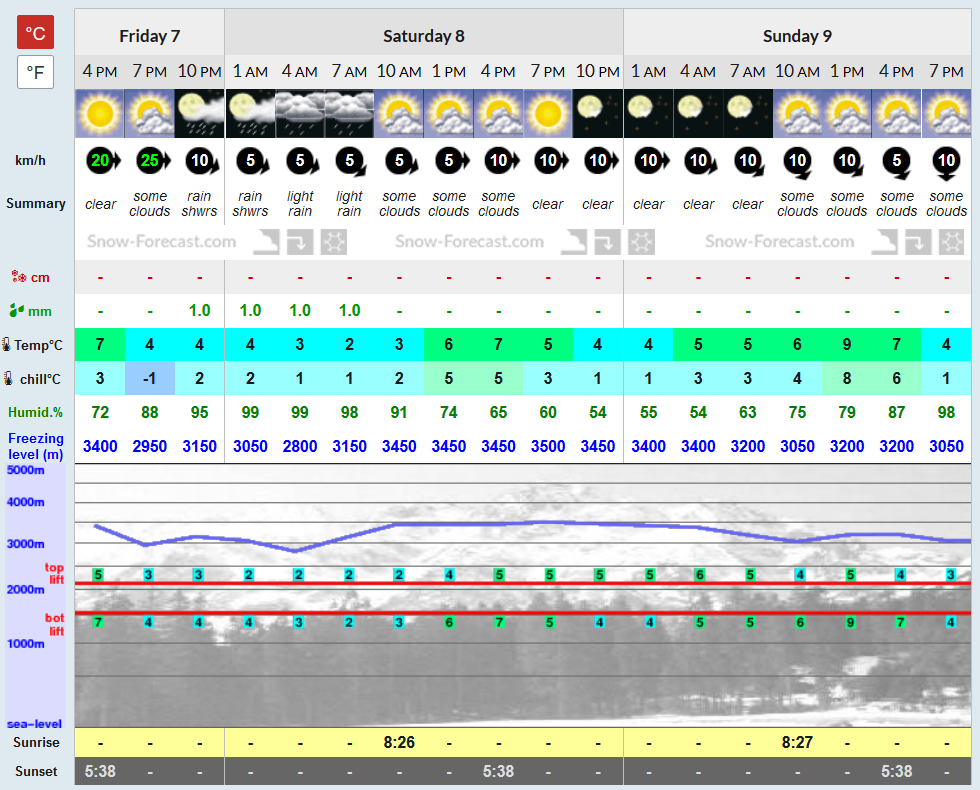
Task: Click Sunday 10 AM 10 km/h wind icon
Action: tap(798, 162)
